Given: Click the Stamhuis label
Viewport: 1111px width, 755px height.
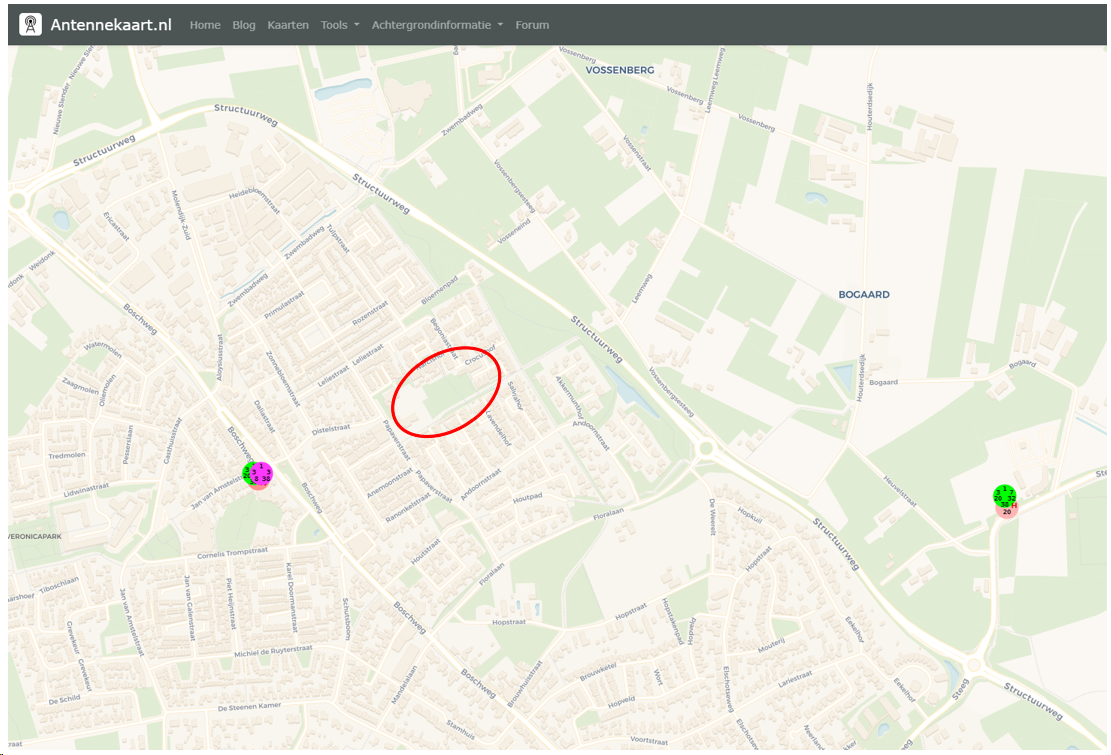Looking at the screenshot, I should pos(461,730).
